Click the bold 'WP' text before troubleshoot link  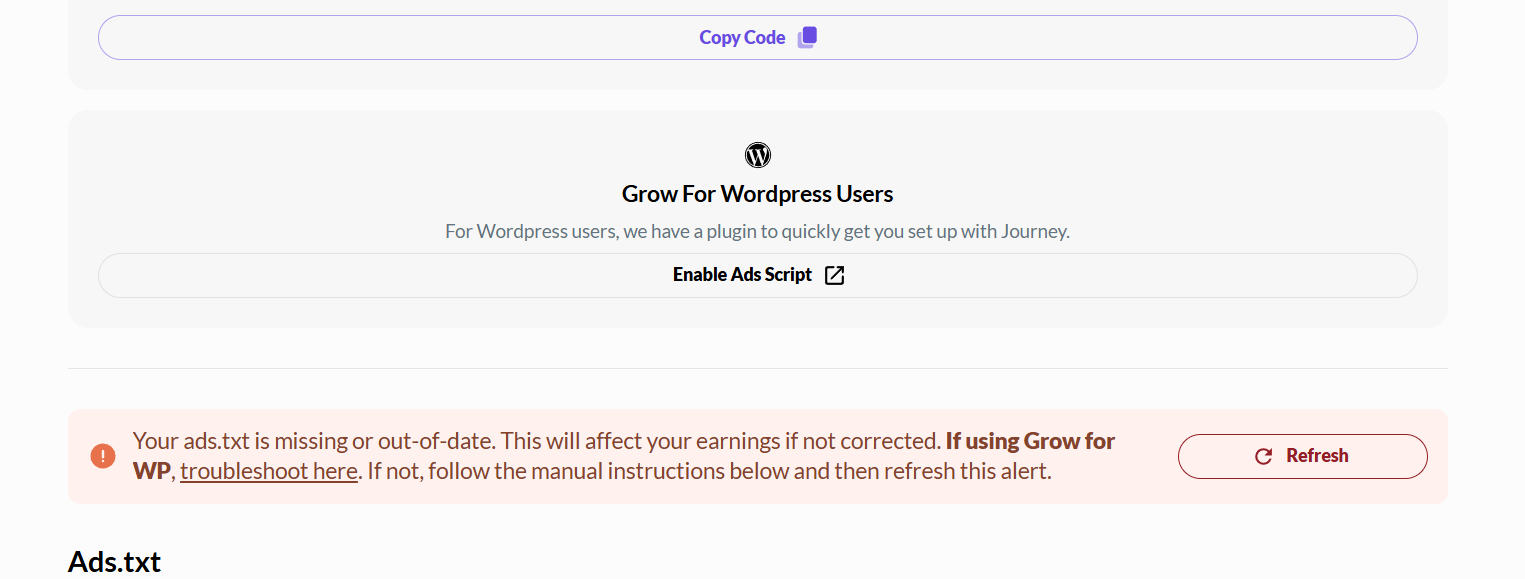pyautogui.click(x=151, y=471)
